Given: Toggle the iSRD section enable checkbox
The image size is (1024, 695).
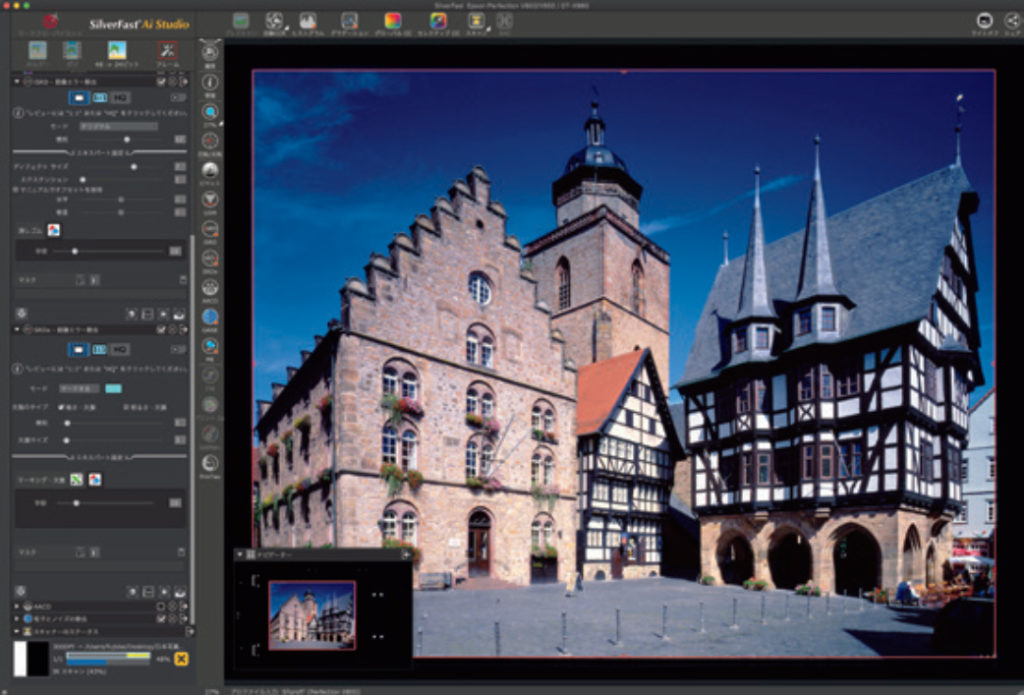Looking at the screenshot, I should point(161,82).
